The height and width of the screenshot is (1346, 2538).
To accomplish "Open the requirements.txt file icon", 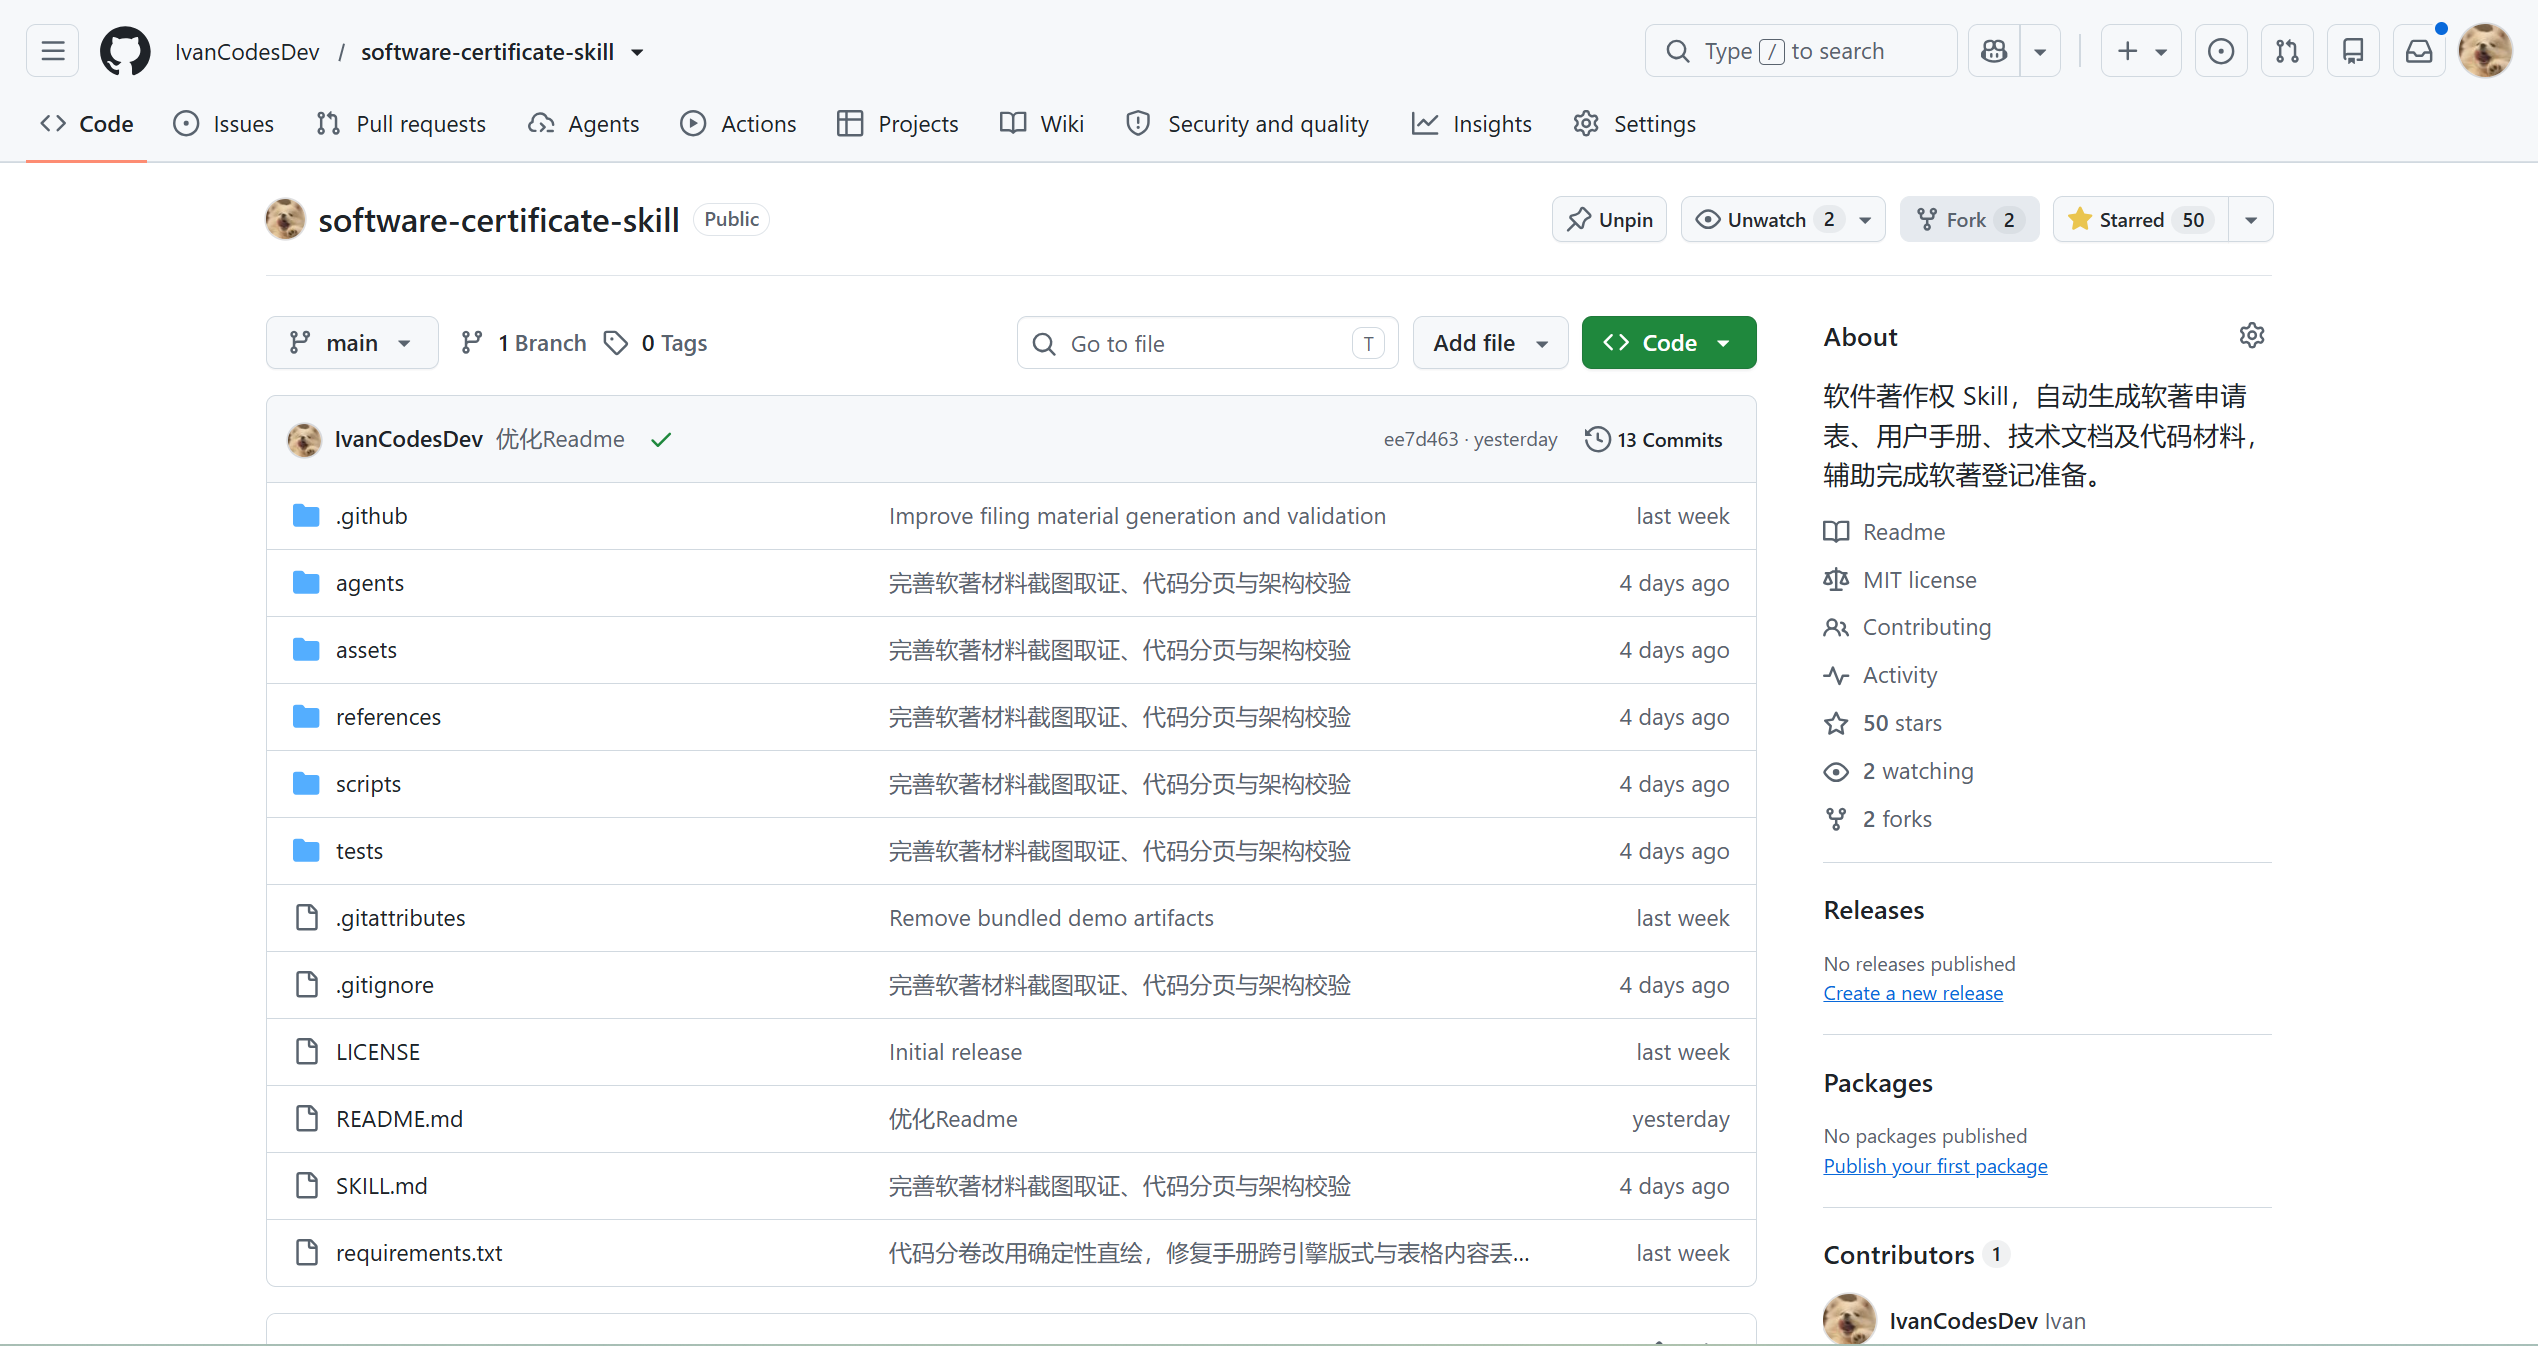I will coord(306,1253).
